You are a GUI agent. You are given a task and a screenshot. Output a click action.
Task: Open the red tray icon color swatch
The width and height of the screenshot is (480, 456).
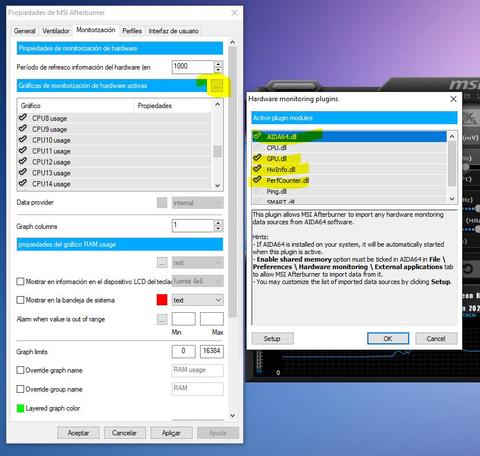pyautogui.click(x=162, y=300)
